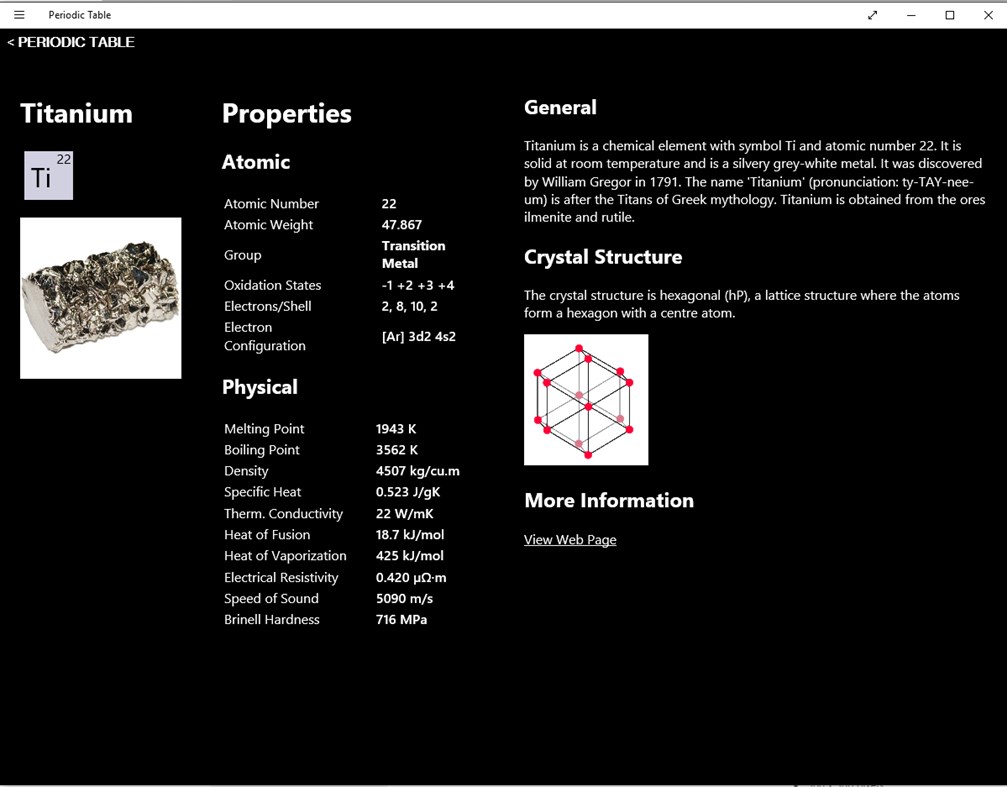The image size is (1007, 787).
Task: Select the back arrow before PERIODIC TABLE
Action: tap(11, 42)
